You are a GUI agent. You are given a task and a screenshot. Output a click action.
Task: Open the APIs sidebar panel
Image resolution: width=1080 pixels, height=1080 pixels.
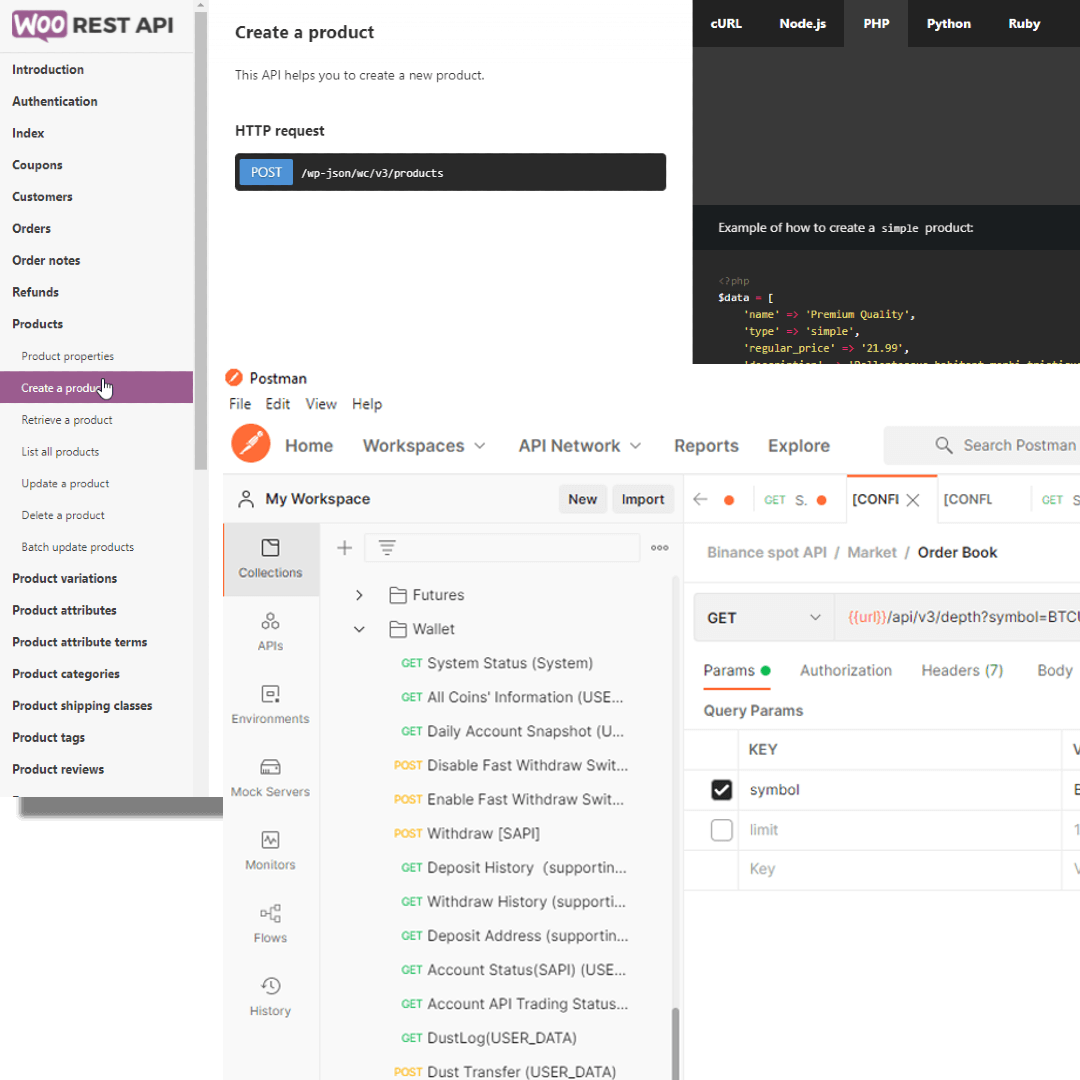270,632
